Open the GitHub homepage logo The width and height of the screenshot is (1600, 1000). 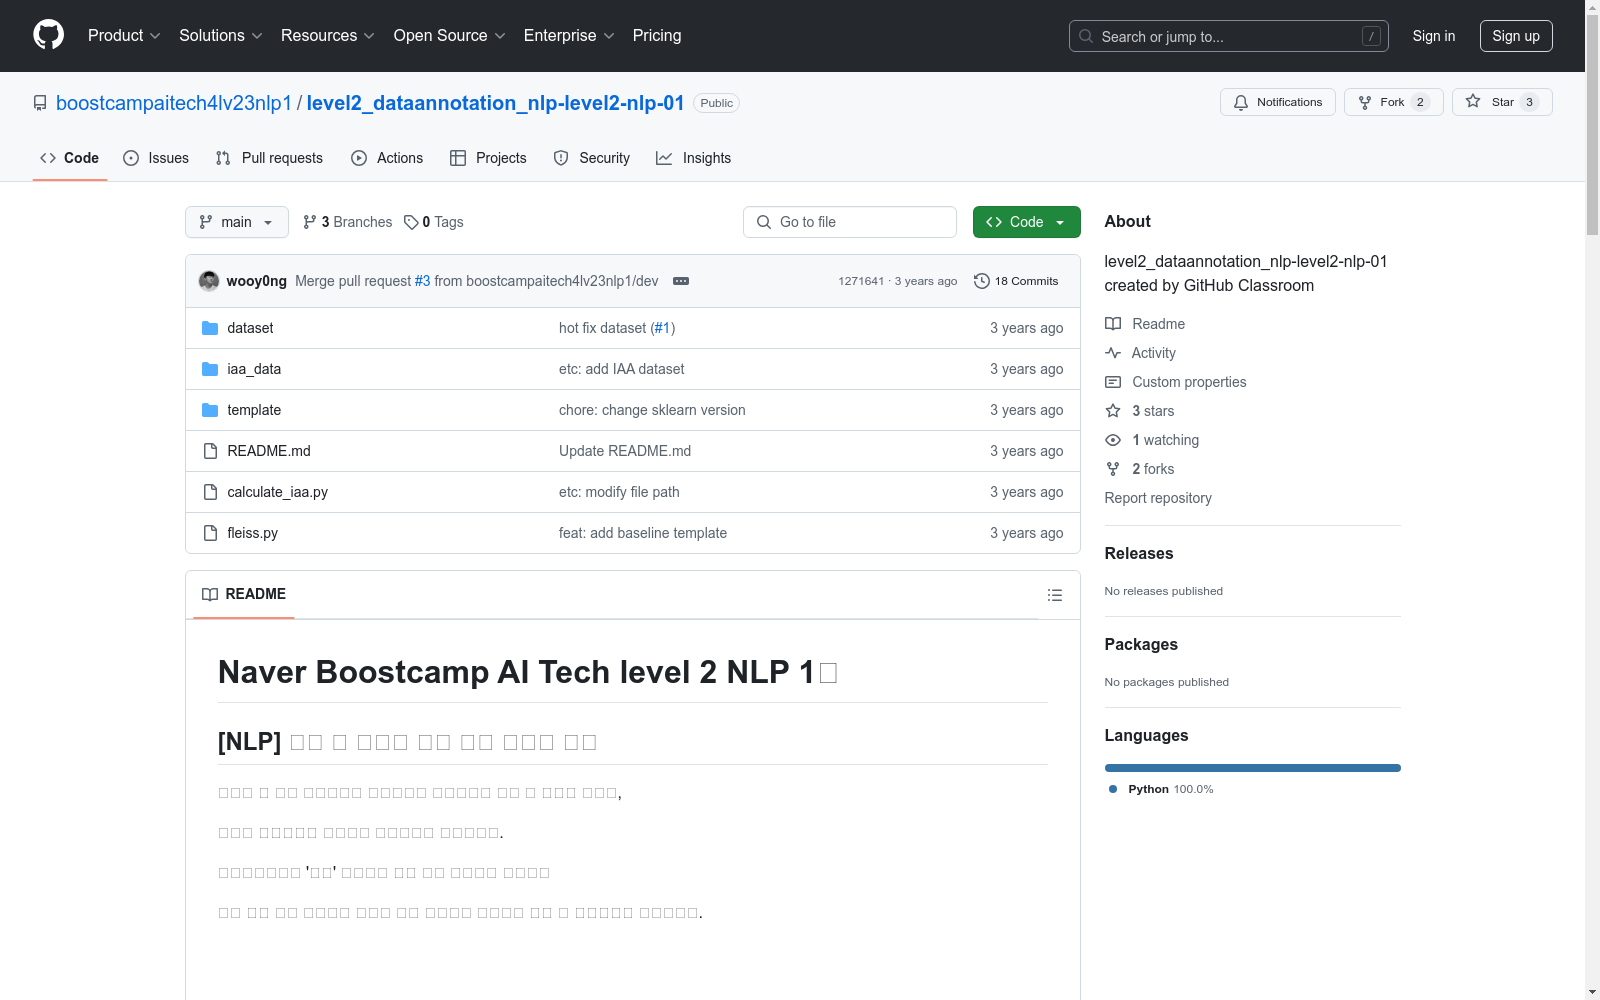pos(48,35)
